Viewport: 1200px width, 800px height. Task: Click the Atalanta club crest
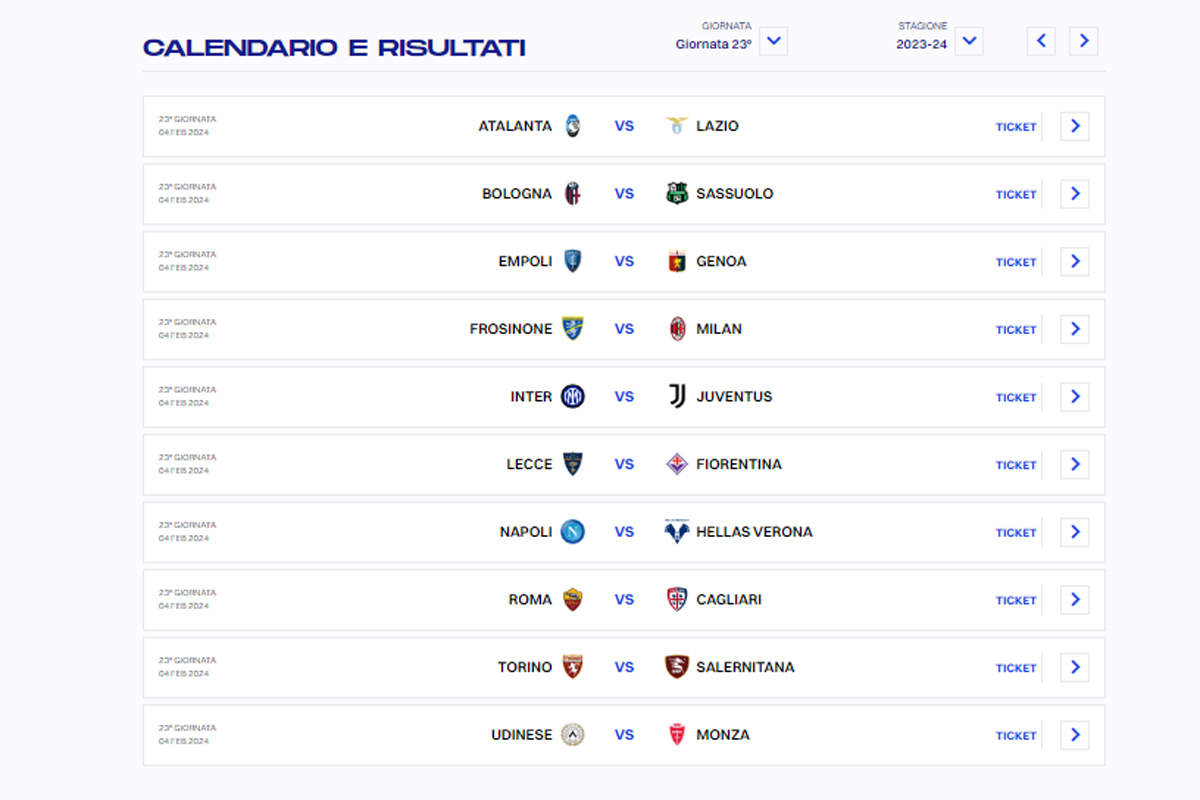point(572,126)
